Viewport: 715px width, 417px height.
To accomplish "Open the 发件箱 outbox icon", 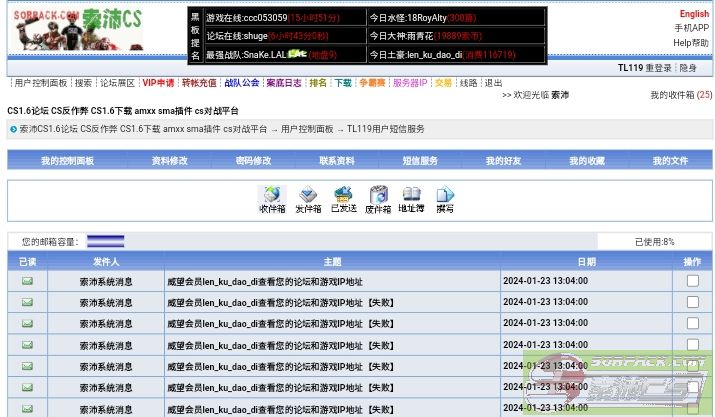I will [x=308, y=199].
